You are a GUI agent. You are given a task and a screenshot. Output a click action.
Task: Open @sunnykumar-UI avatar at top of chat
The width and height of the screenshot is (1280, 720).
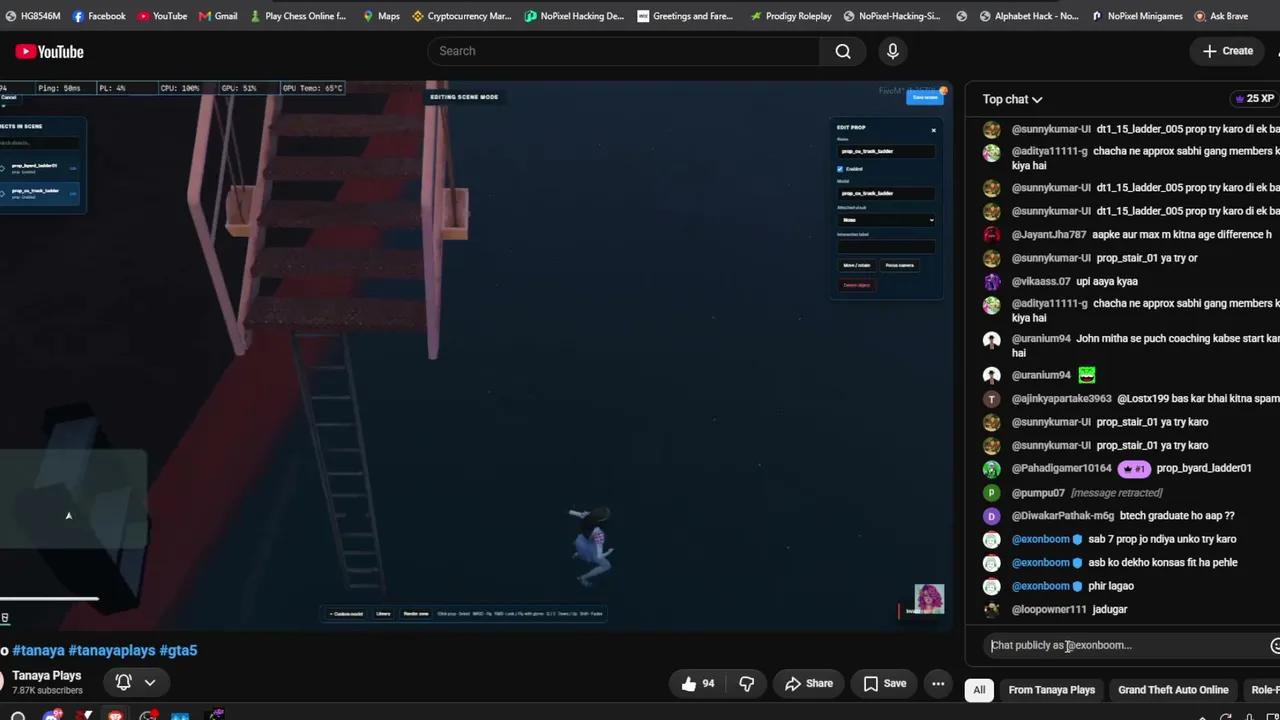[x=991, y=130]
